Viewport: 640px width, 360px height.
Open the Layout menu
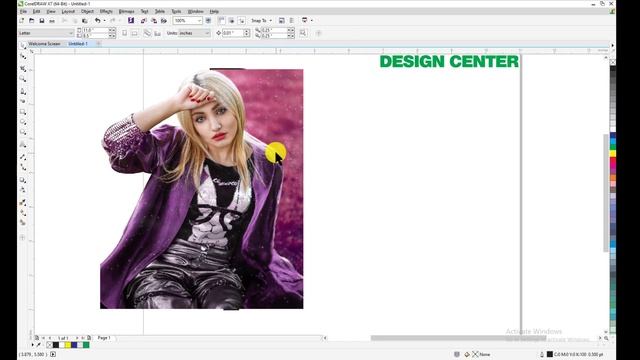click(x=68, y=11)
